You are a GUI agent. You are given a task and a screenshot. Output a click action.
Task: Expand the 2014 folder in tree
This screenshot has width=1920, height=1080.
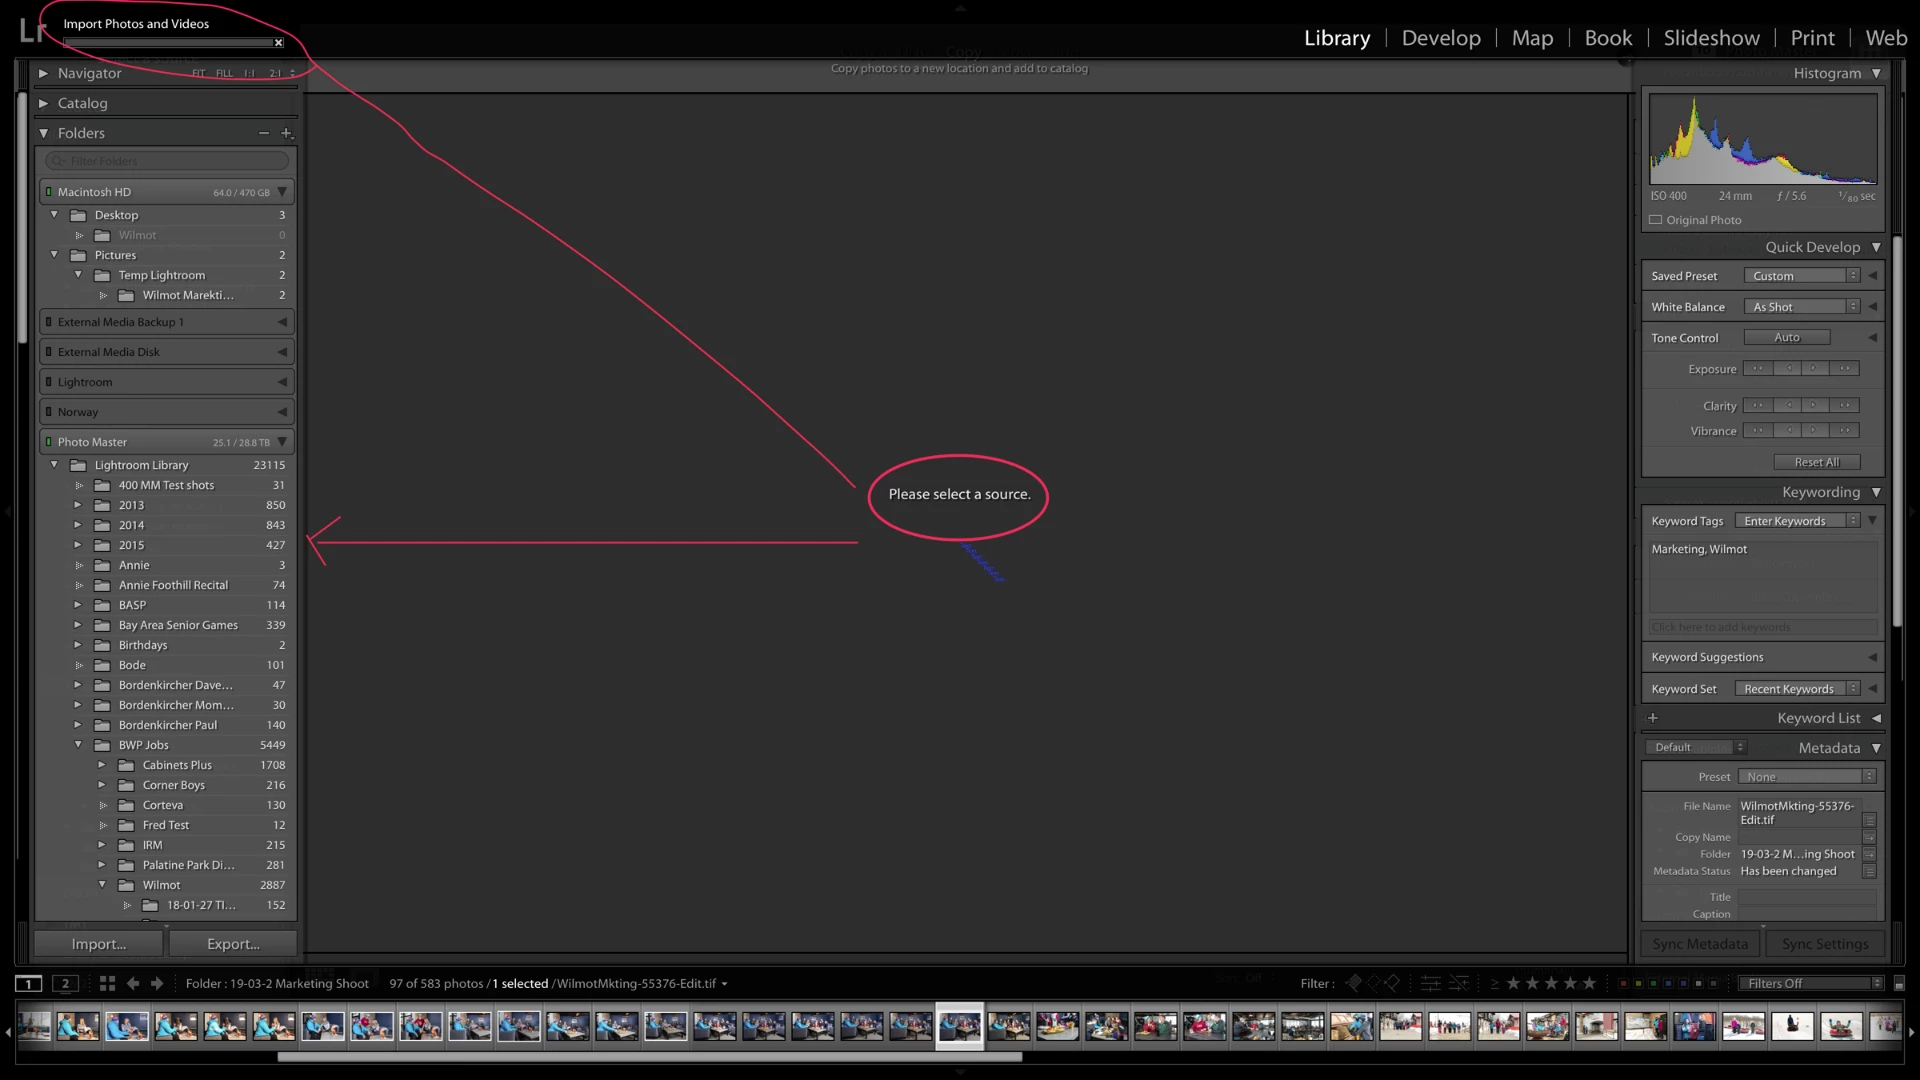click(x=78, y=525)
